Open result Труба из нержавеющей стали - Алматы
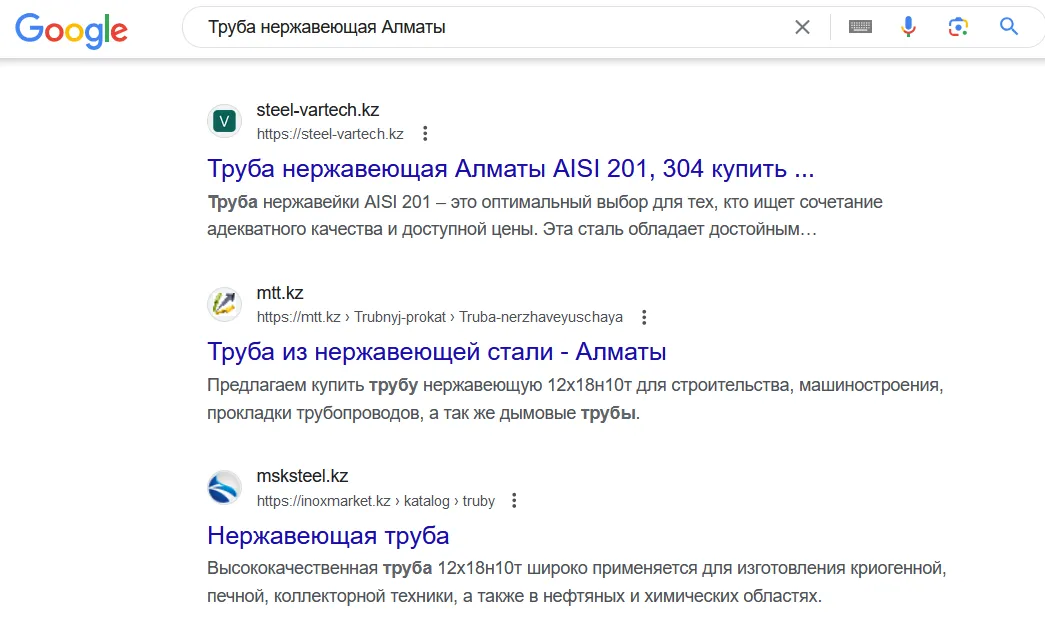Viewport: 1045px width, 637px height. click(437, 352)
